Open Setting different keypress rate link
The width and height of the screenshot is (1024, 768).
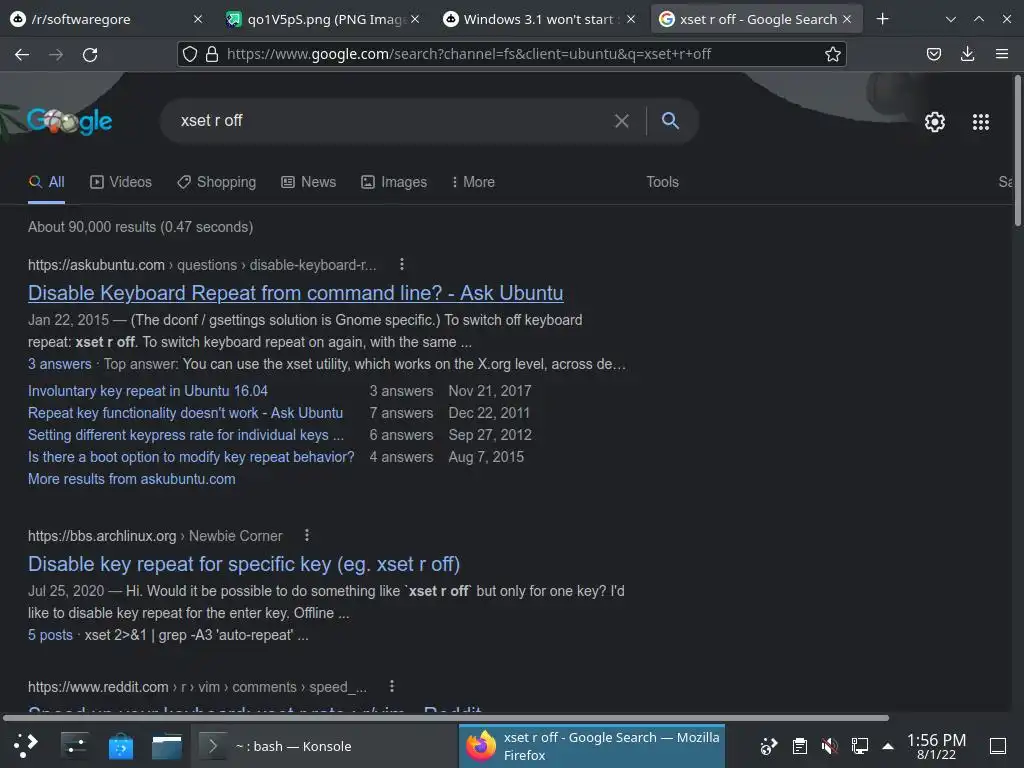pos(185,435)
